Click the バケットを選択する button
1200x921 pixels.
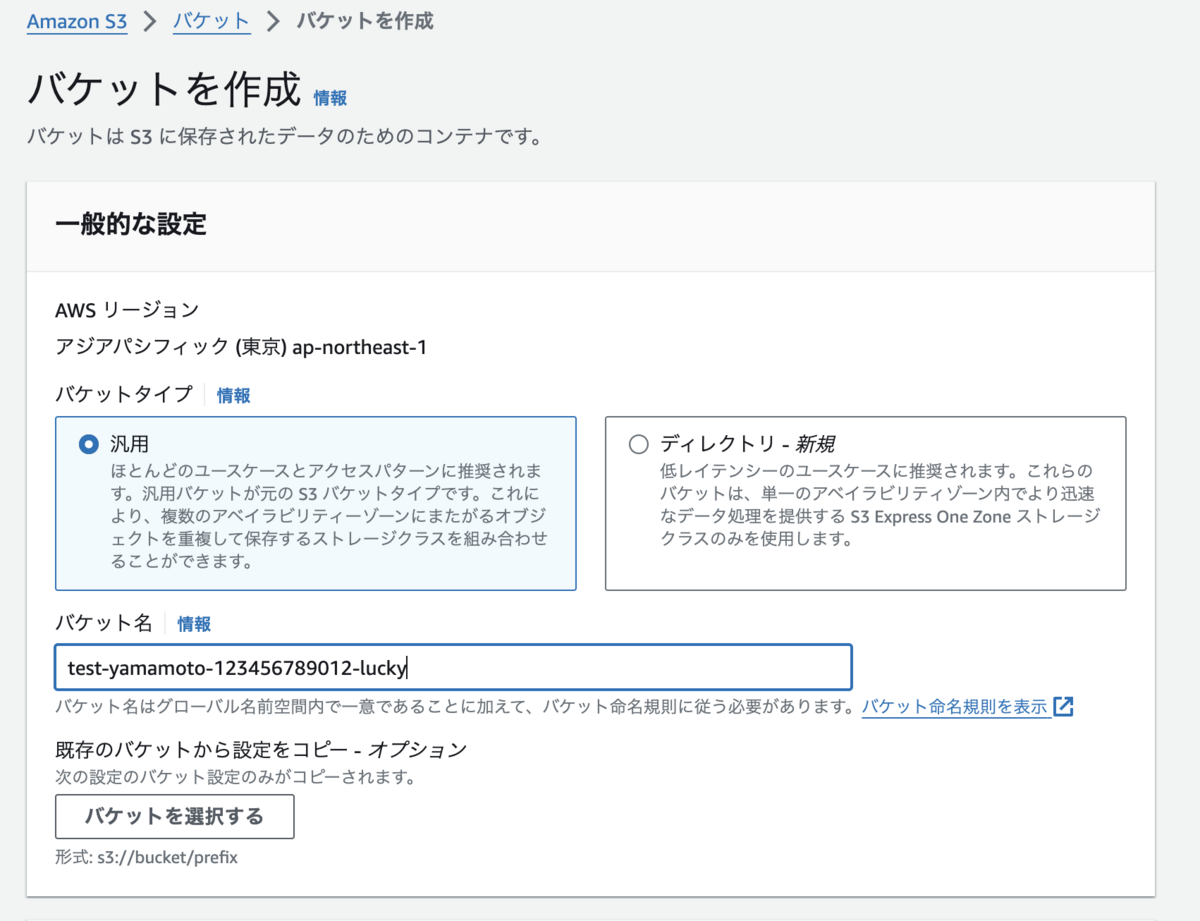[174, 816]
